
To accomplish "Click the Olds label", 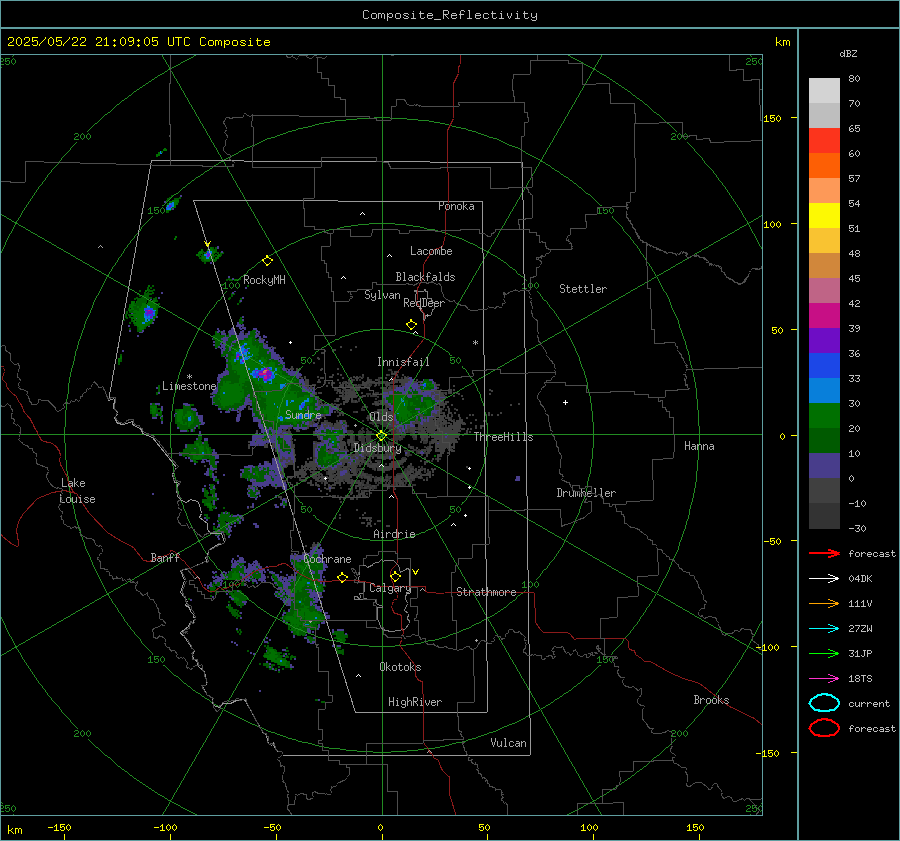I will [381, 417].
